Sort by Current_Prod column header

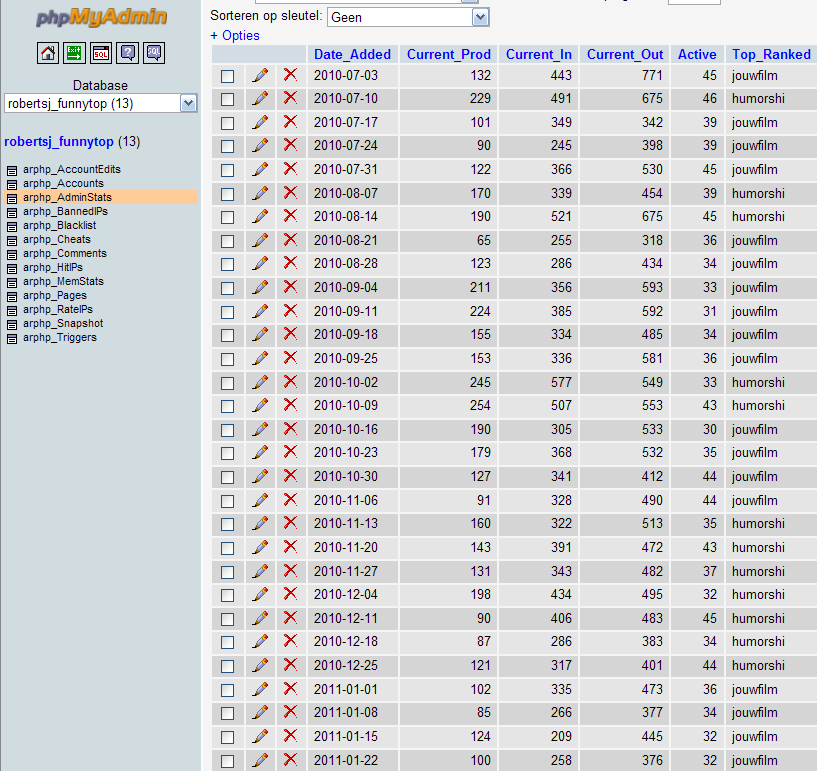pos(449,54)
